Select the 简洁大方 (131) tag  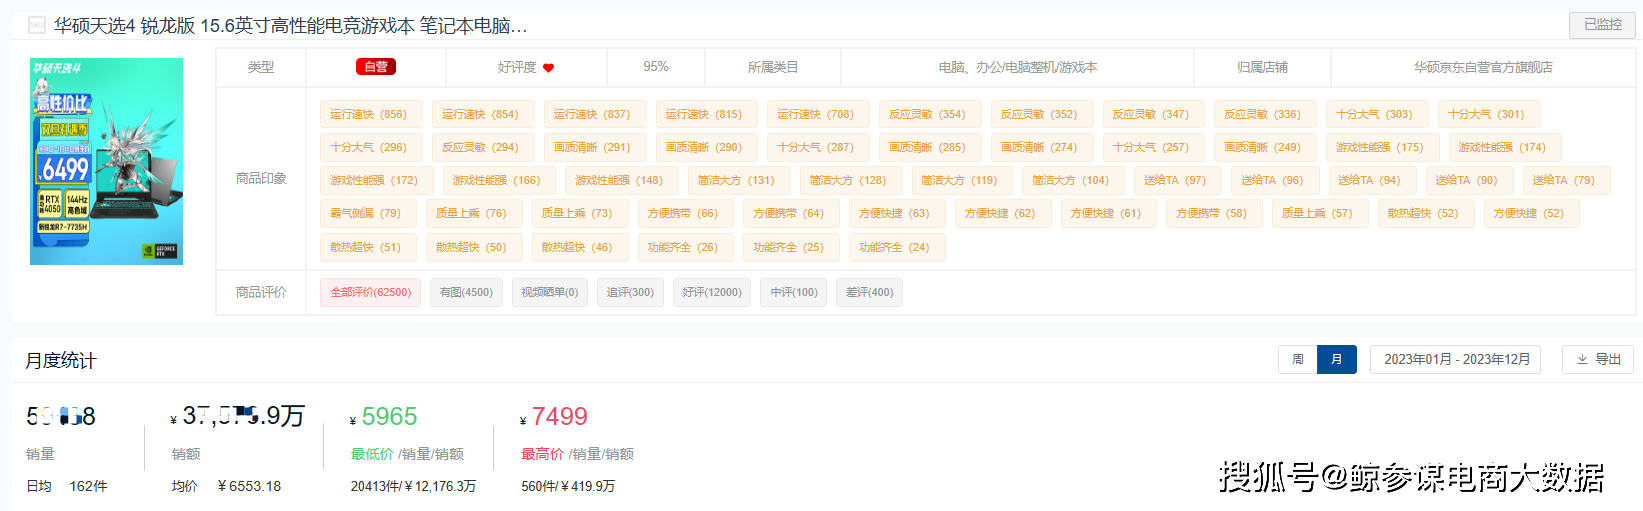(738, 180)
